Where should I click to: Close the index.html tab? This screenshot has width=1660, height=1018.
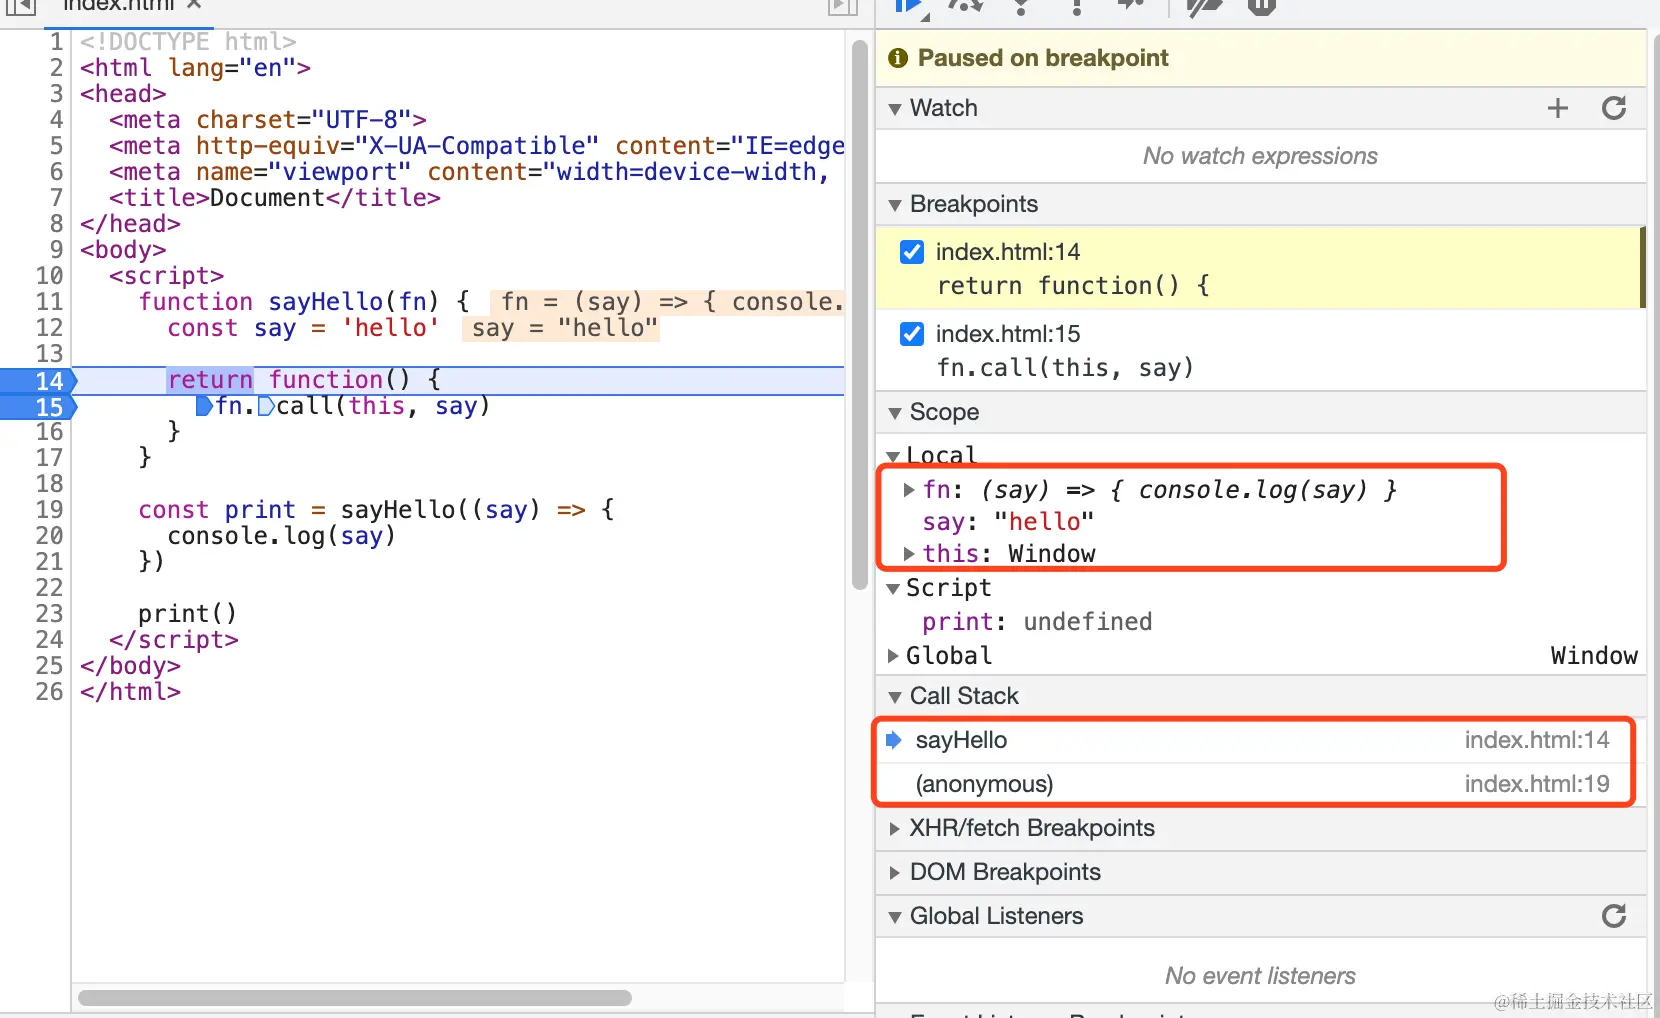194,5
